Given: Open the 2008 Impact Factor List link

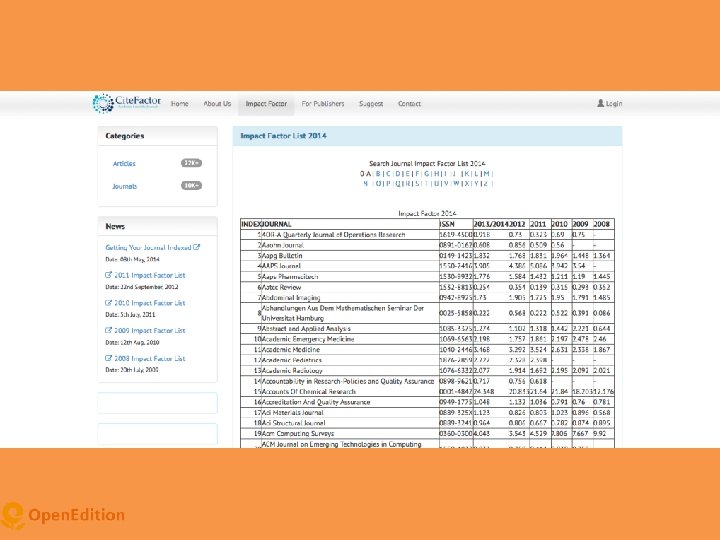Looking at the screenshot, I should 150,359.
